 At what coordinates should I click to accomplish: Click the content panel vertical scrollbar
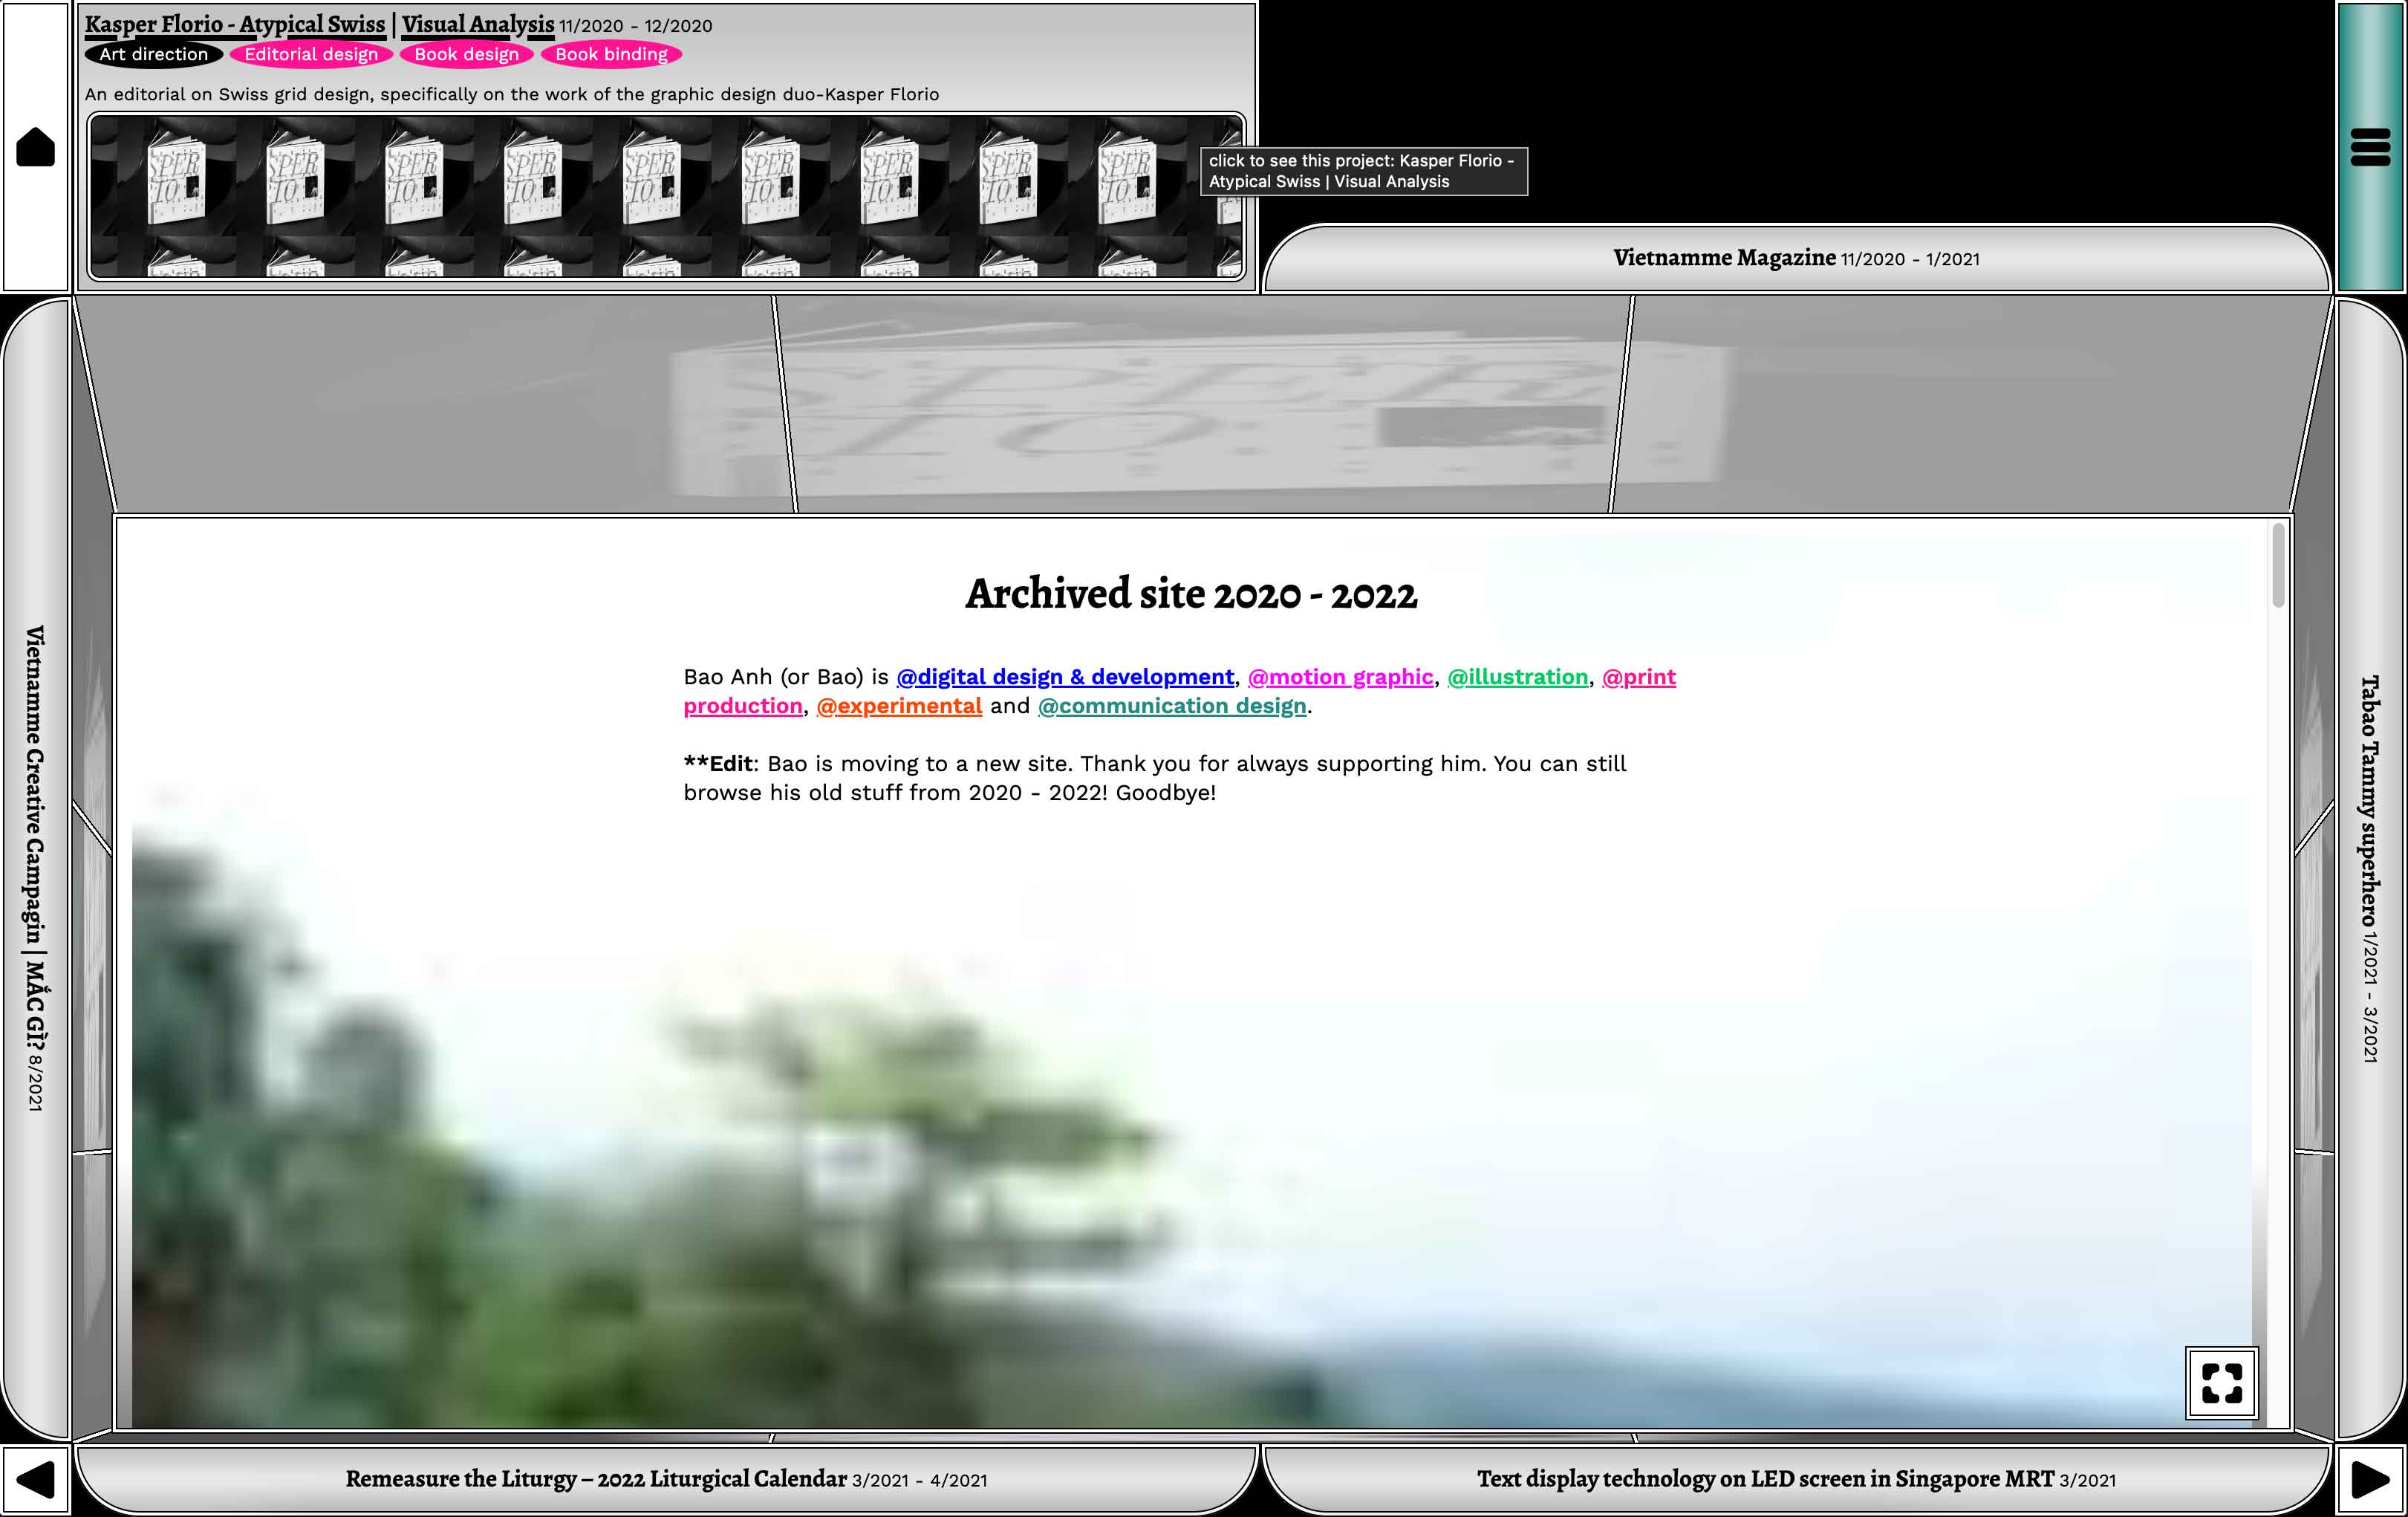(2278, 565)
